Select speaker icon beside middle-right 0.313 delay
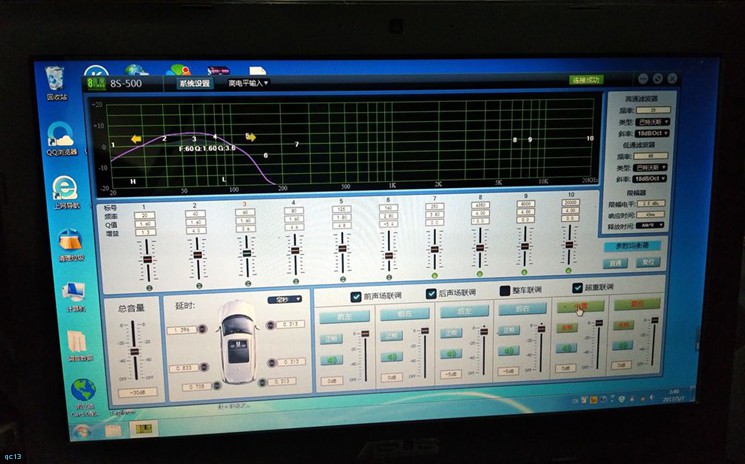745x464 pixels. point(272,362)
